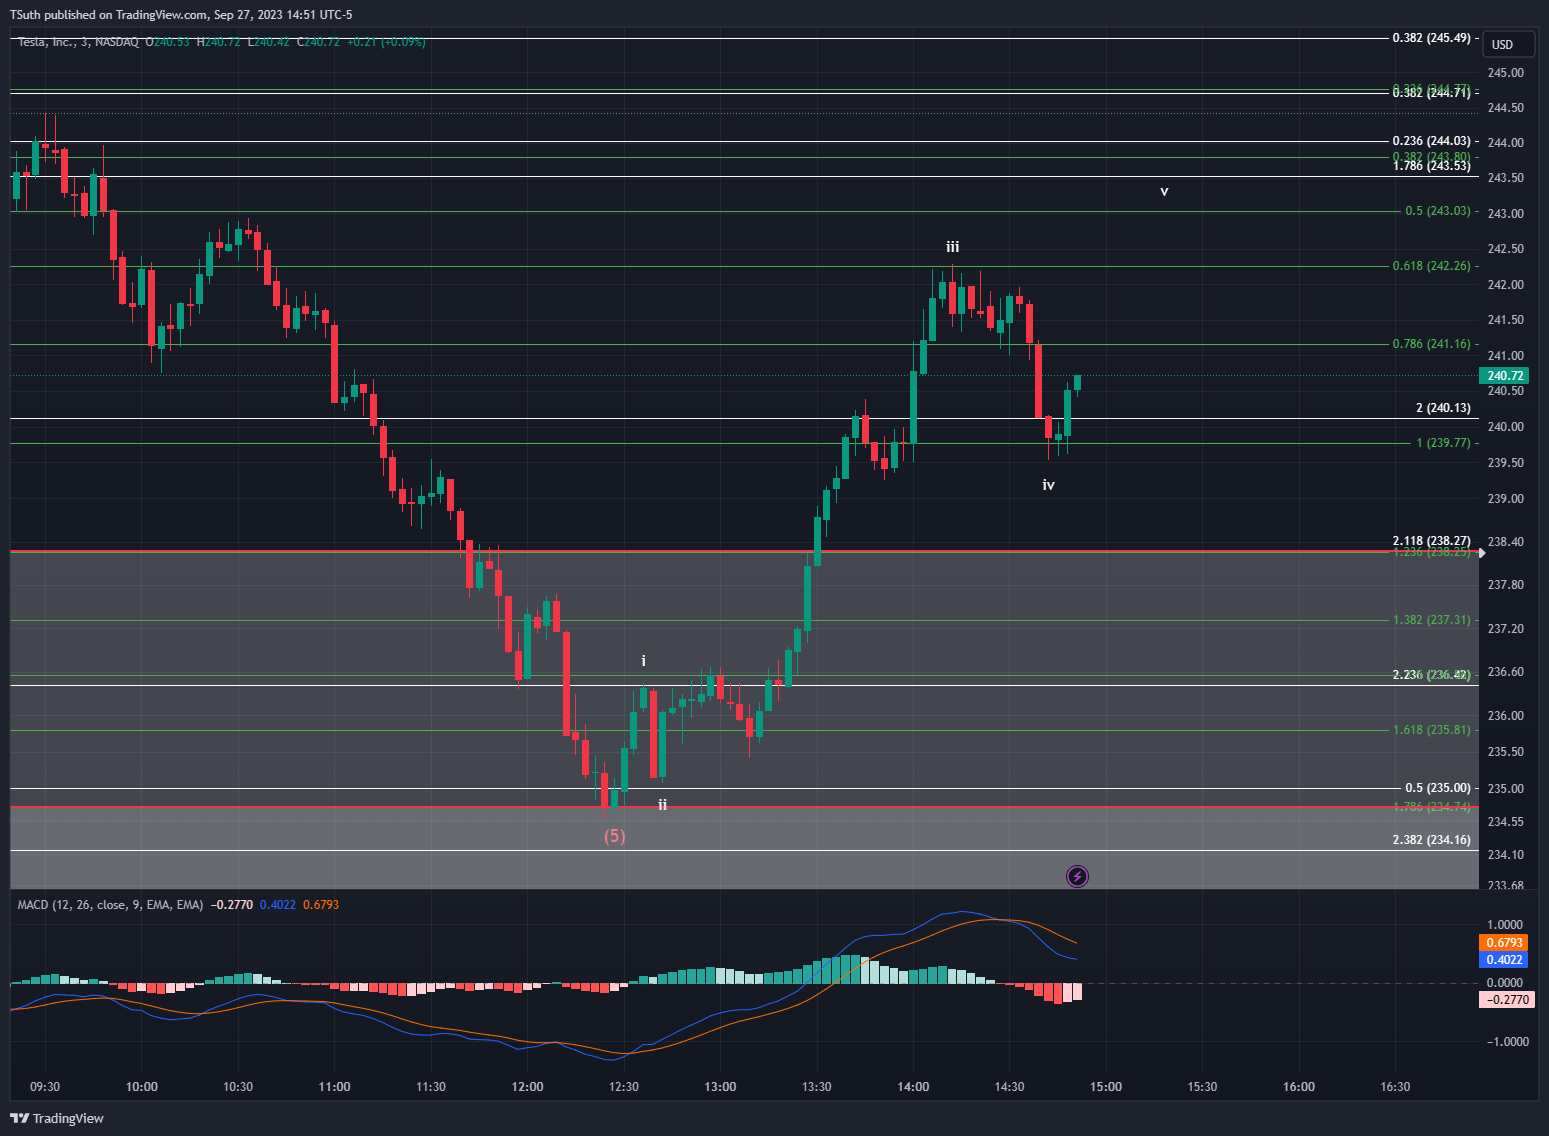The image size is (1549, 1136).
Task: Click the current price tag 240.72
Action: click(1504, 376)
